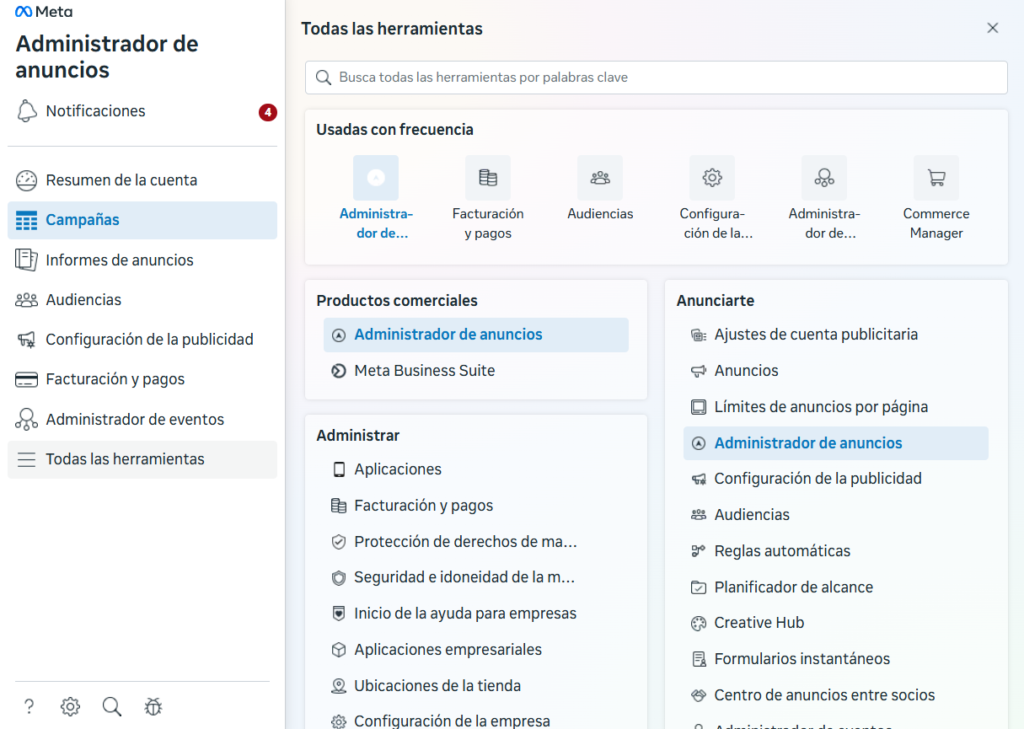Open Ajustes de cuenta publicitaria

(836, 335)
